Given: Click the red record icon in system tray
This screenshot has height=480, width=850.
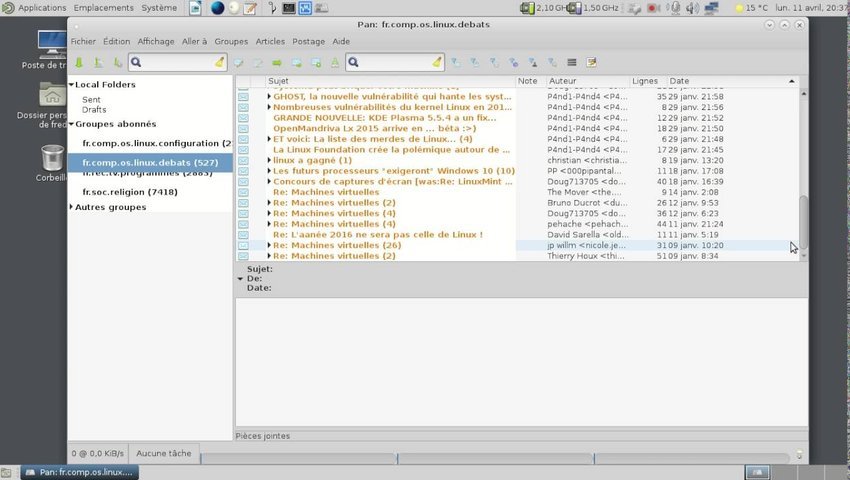Looking at the screenshot, I should 653,8.
